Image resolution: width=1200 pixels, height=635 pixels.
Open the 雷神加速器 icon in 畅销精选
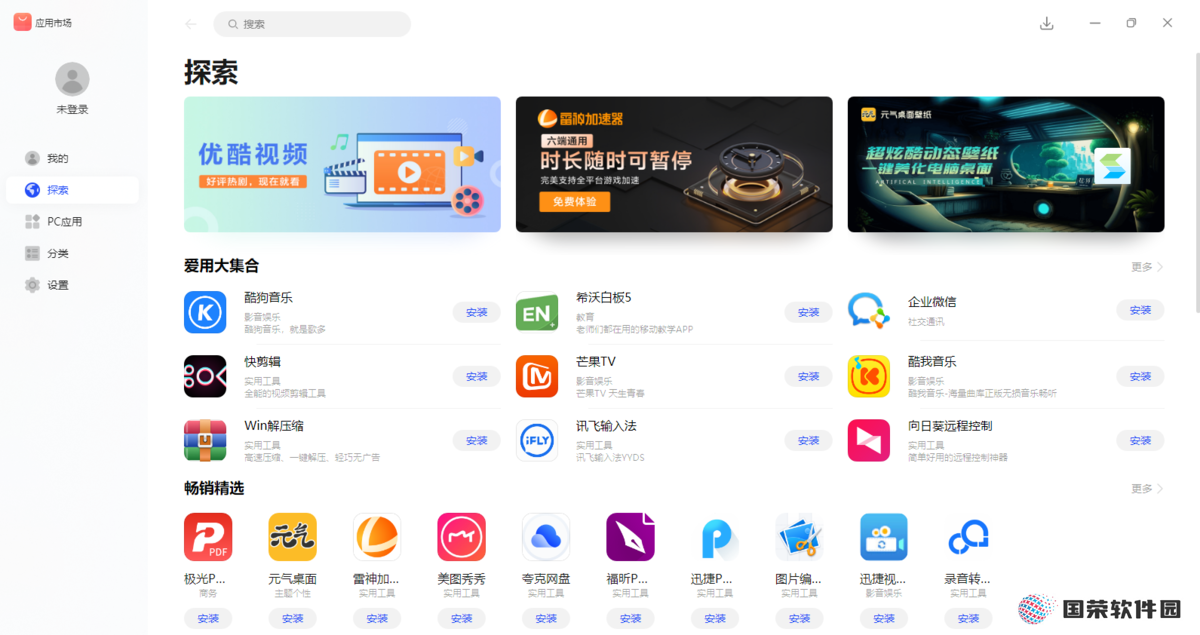tap(377, 537)
